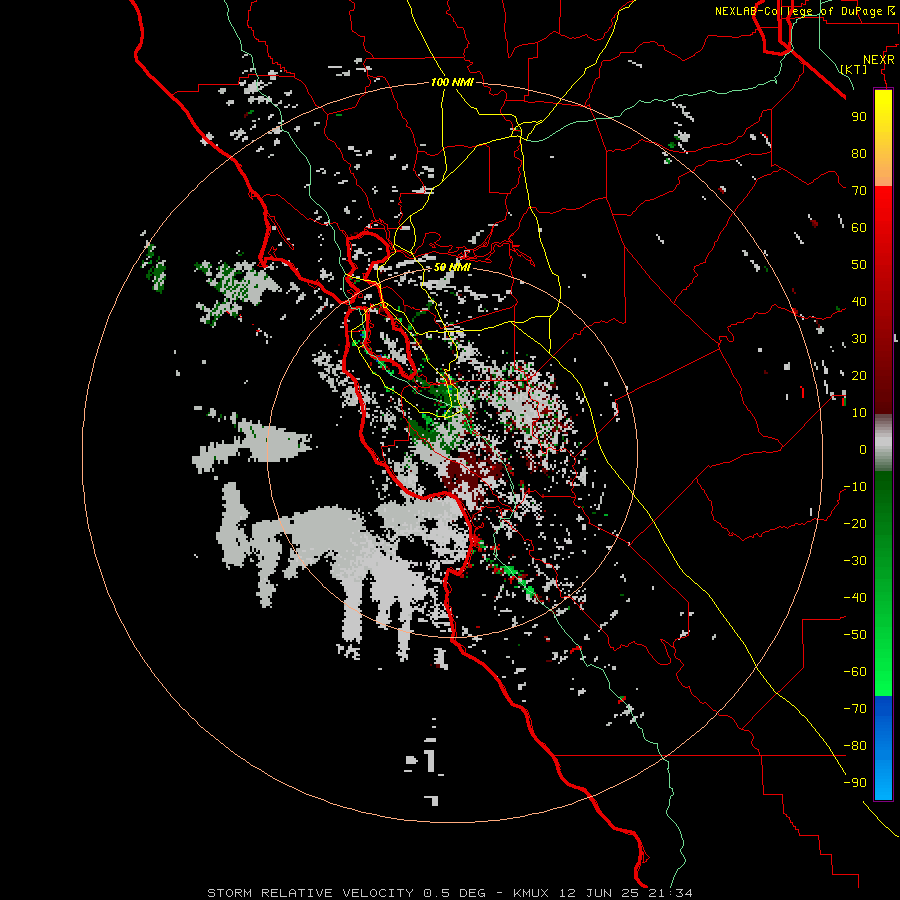900x900 pixels.
Task: Click the -30 value on the velocity scale
Action: coord(855,561)
